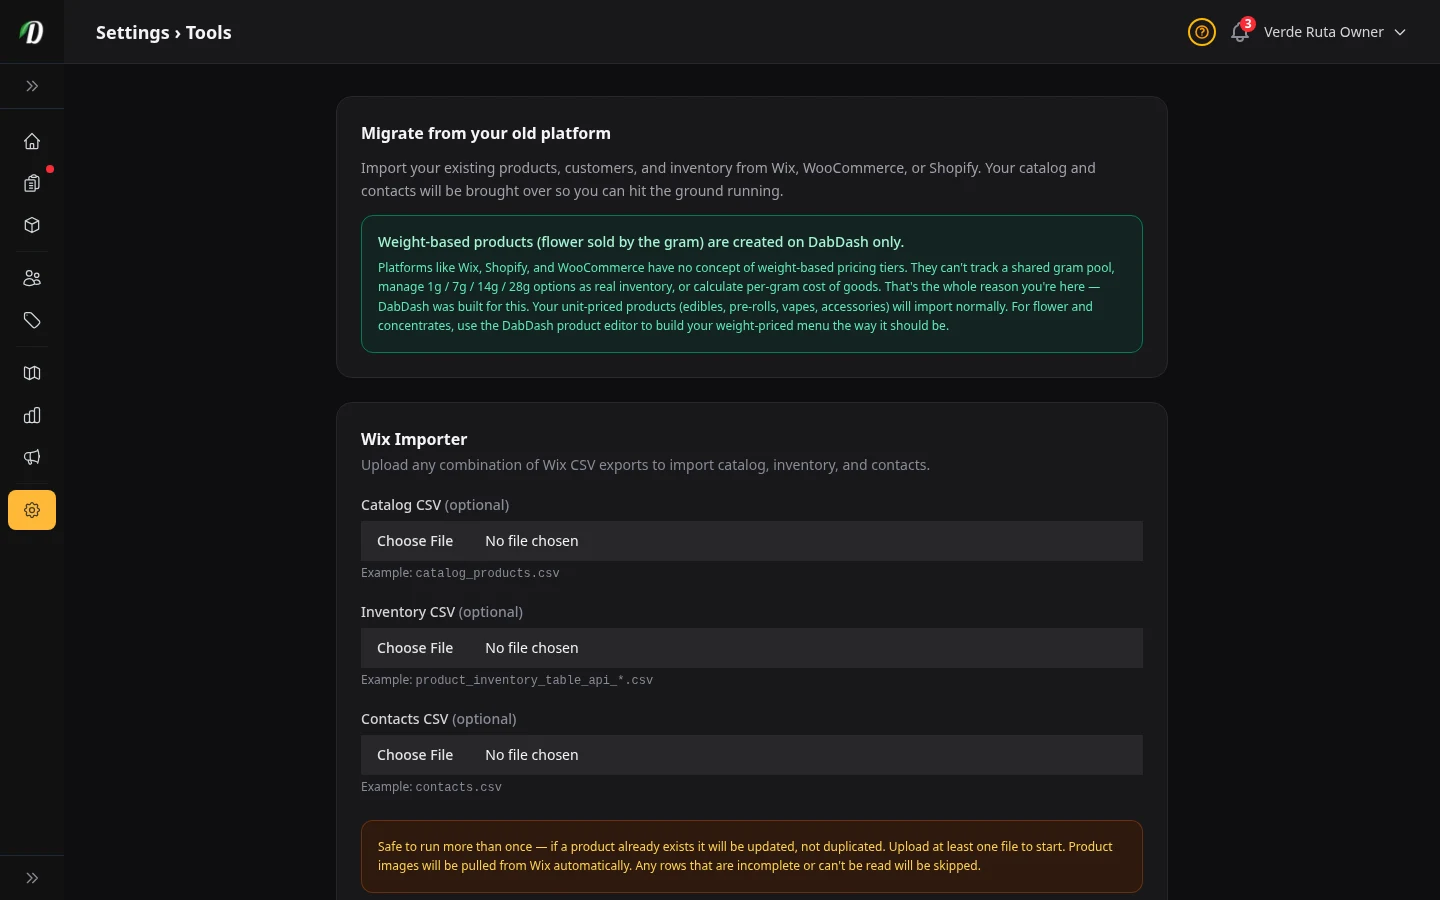Expand the sidebar using the bottom chevrons
The width and height of the screenshot is (1440, 900).
(x=32, y=877)
